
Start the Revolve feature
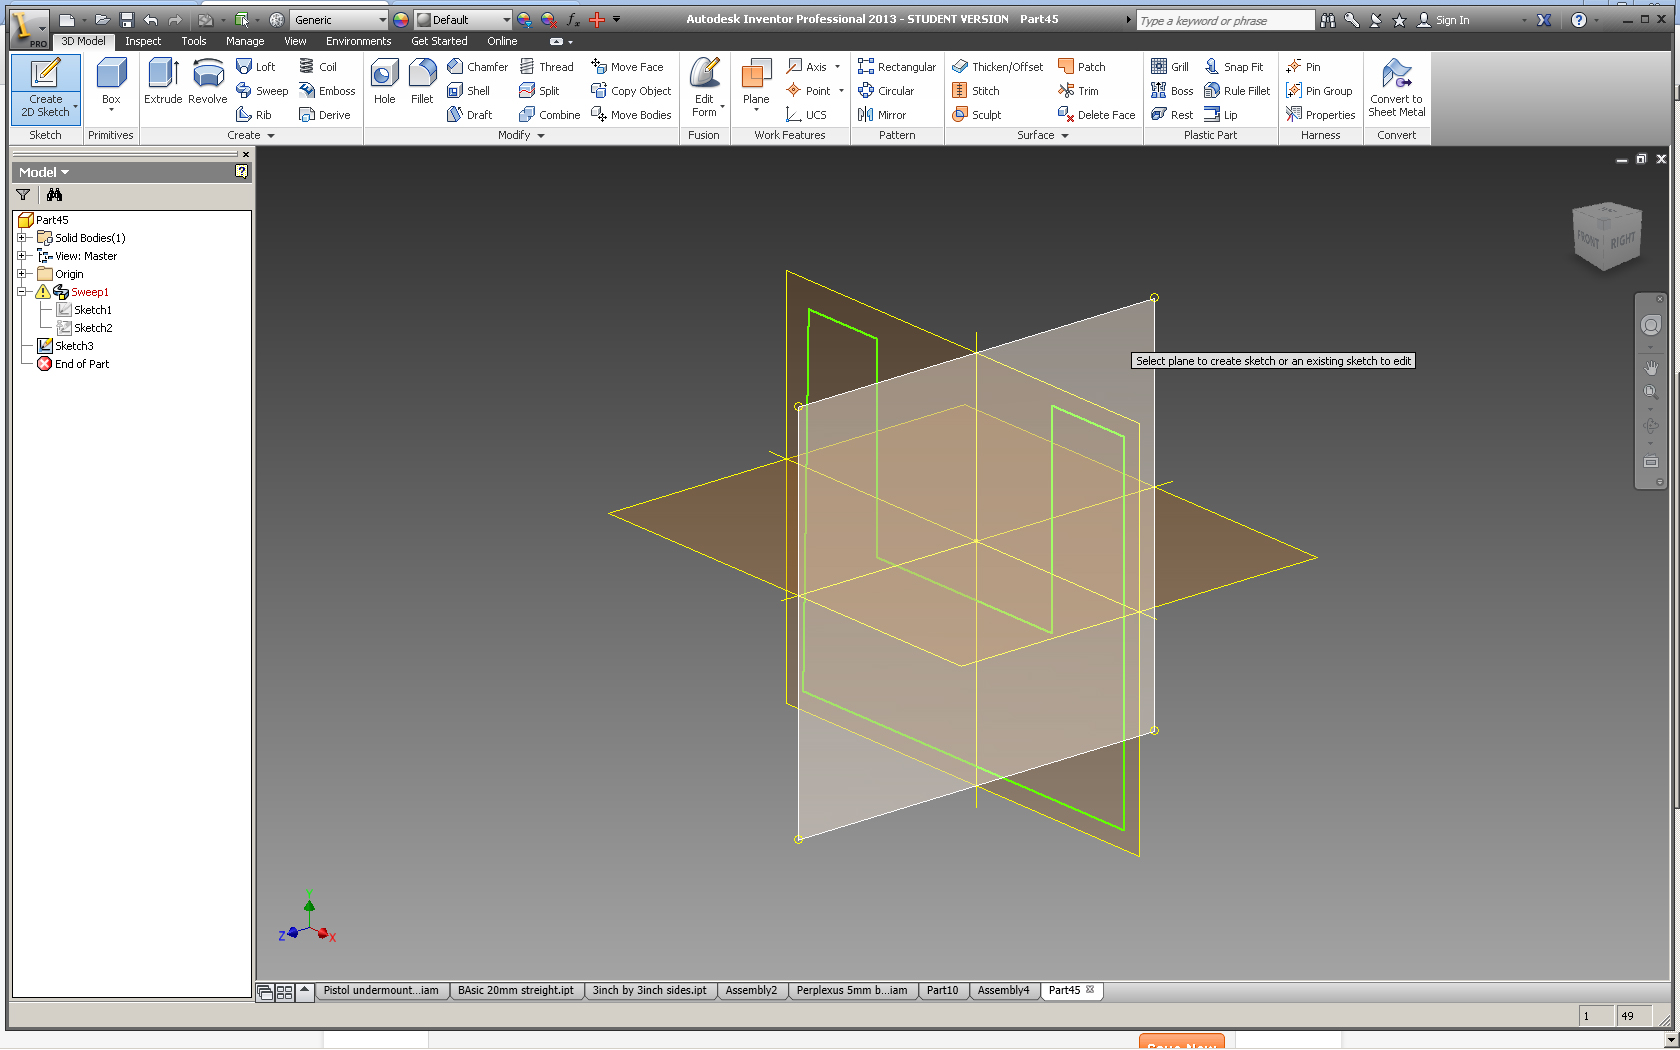207,82
